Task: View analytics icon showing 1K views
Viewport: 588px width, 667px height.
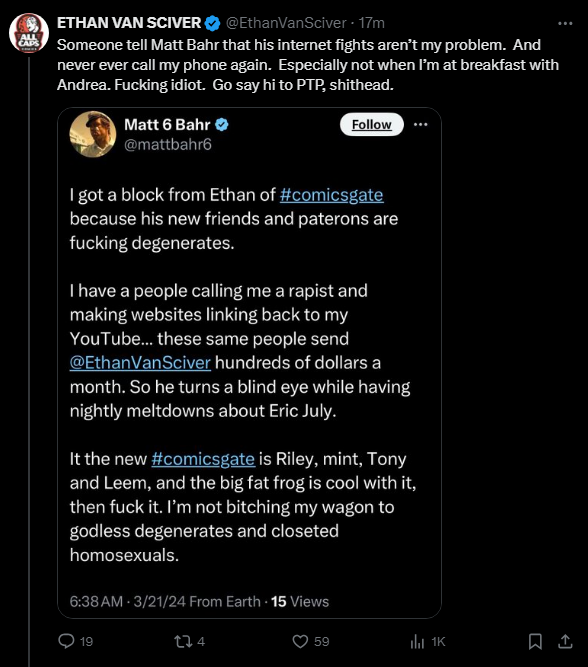Action: coord(417,641)
